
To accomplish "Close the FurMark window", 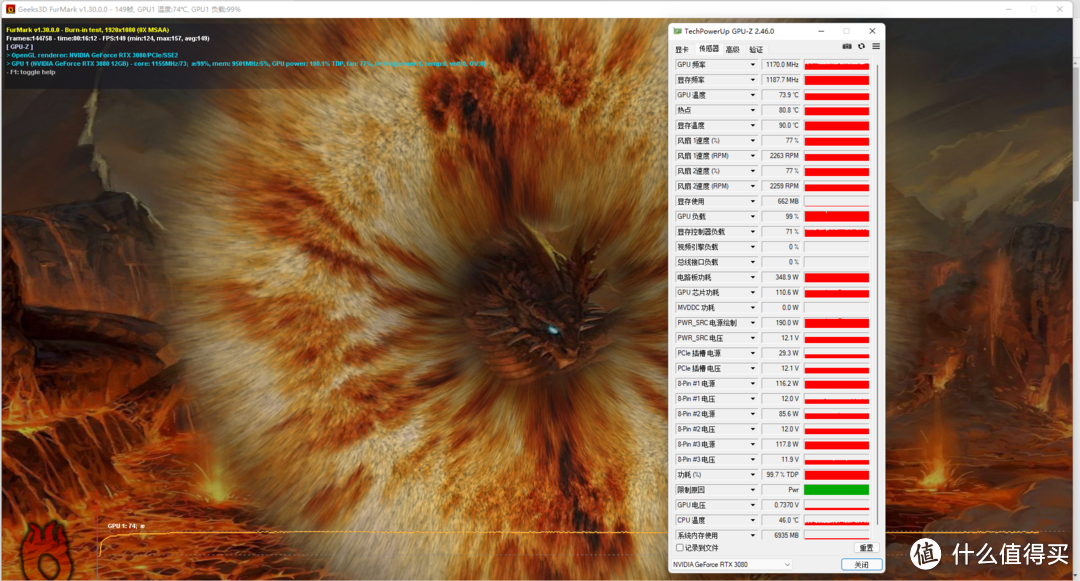I will [1059, 9].
